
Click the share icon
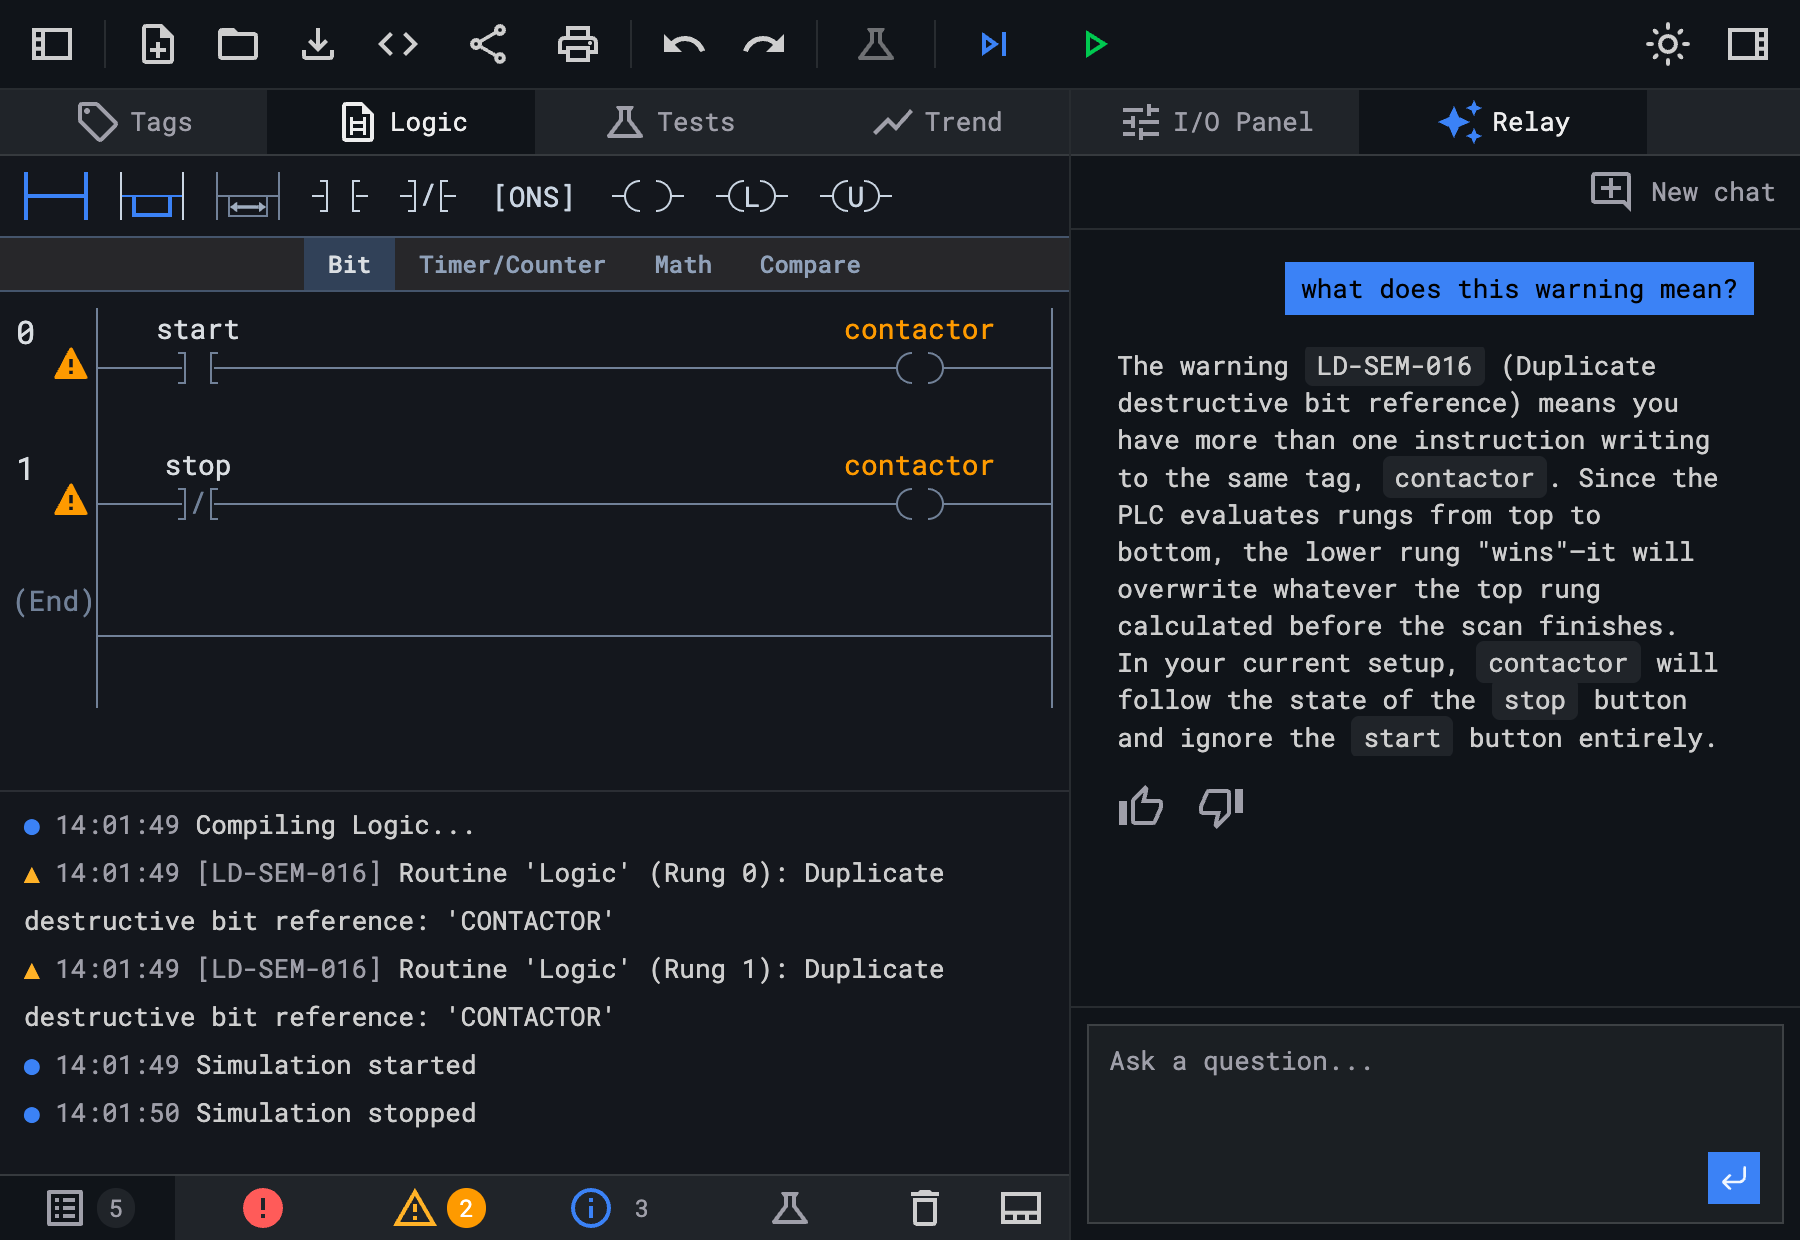(488, 44)
